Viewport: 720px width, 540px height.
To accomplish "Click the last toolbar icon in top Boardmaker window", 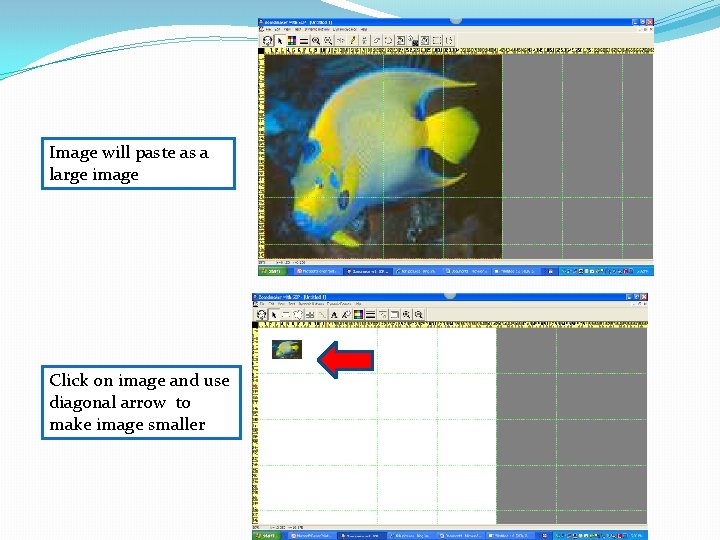I will (449, 40).
